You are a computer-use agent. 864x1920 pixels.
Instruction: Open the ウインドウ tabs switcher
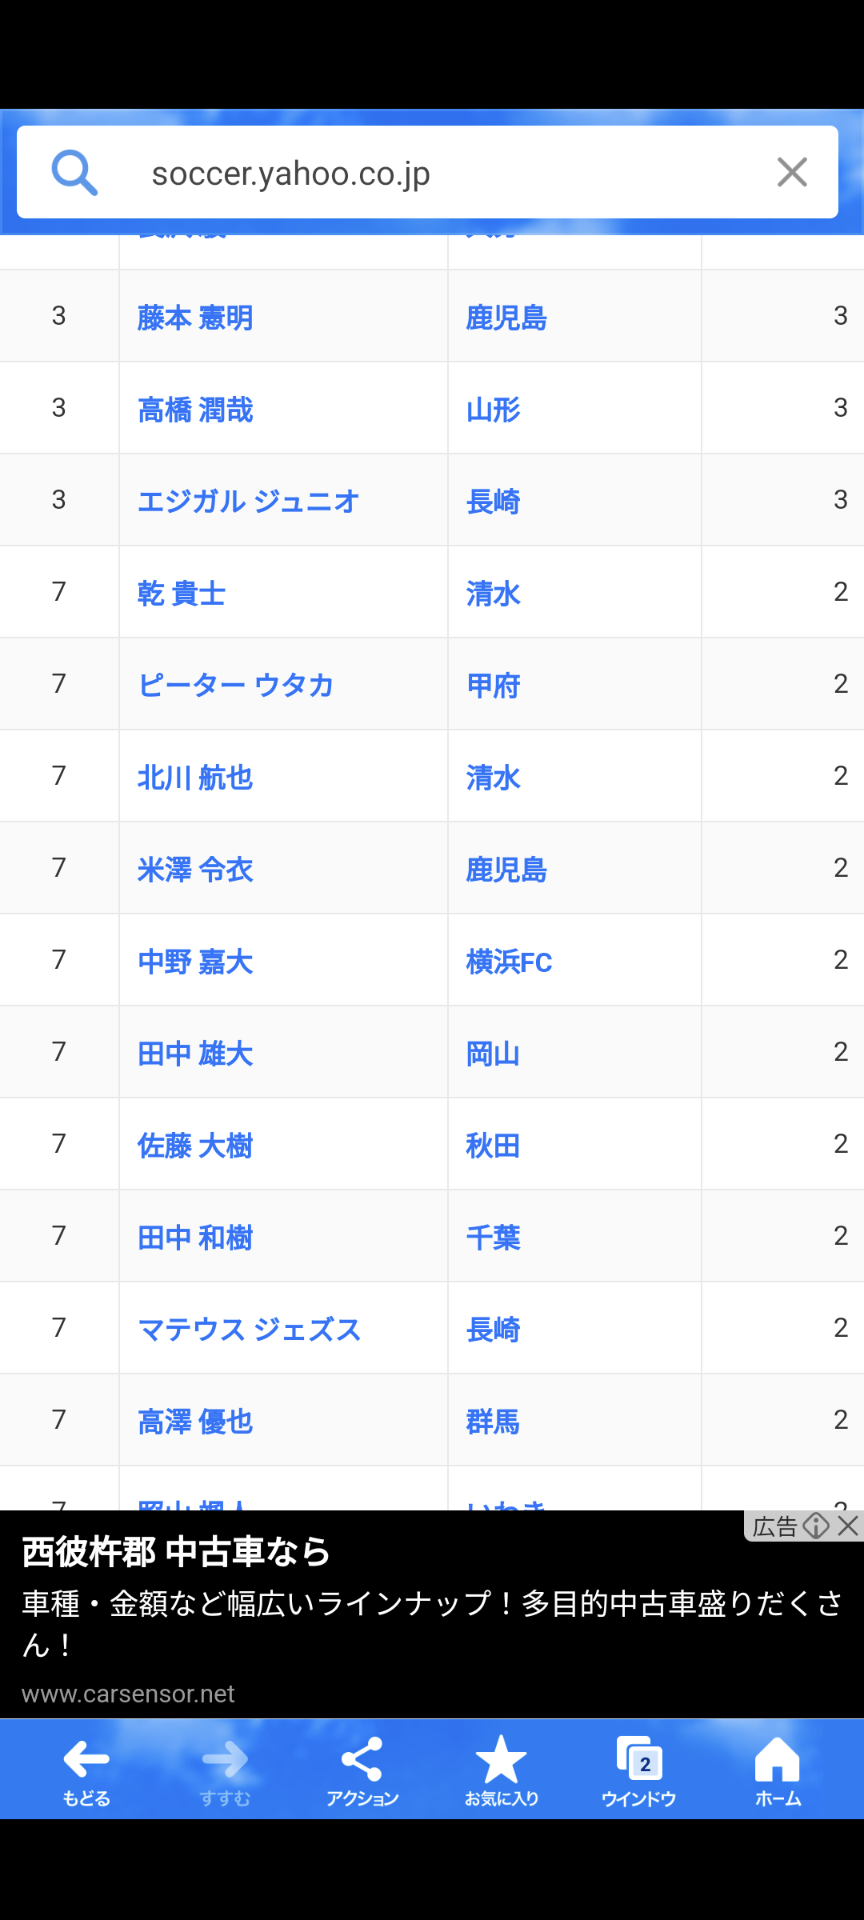pos(639,1772)
